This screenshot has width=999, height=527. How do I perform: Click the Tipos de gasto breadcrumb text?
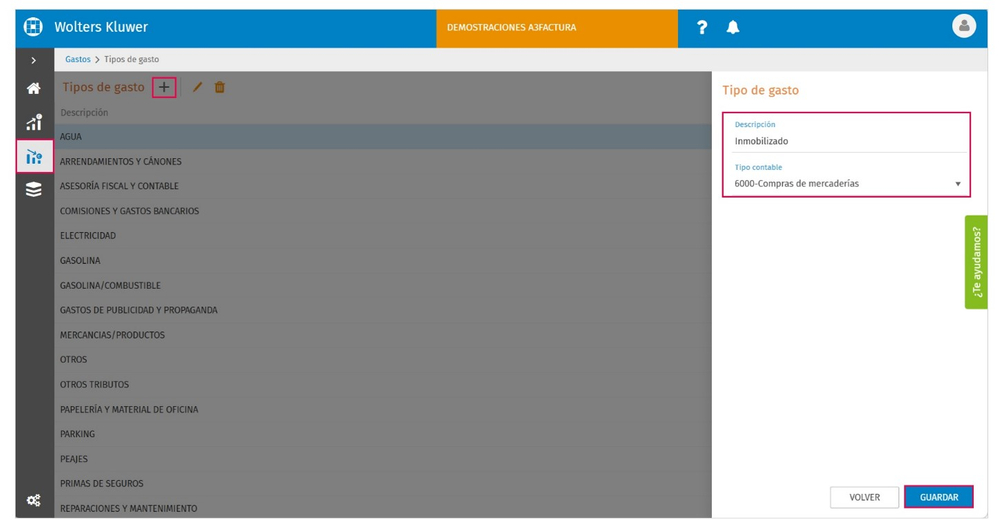(131, 59)
